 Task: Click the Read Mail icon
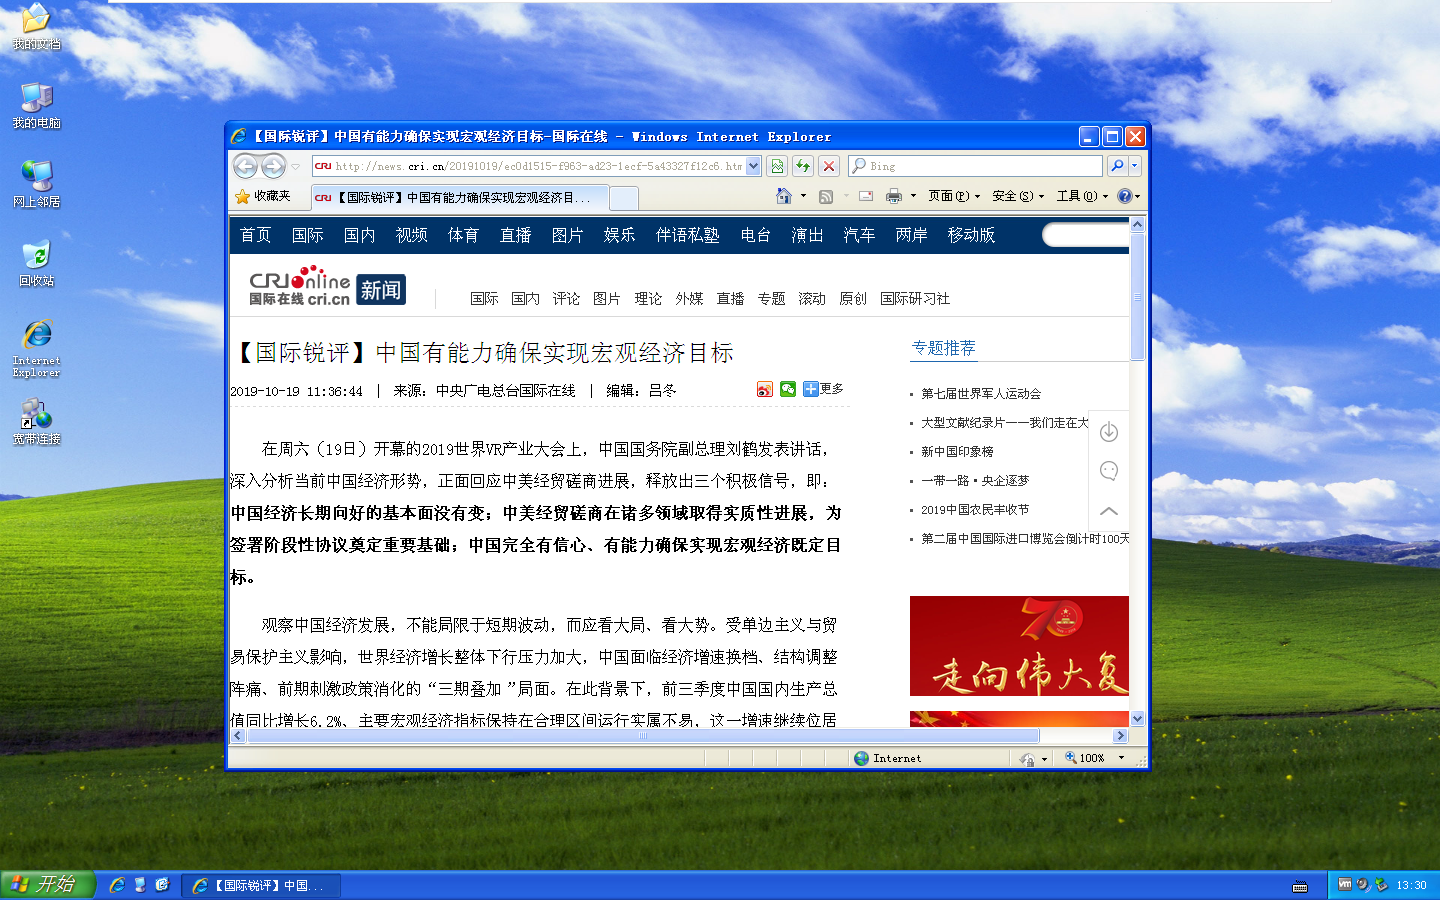pos(866,196)
